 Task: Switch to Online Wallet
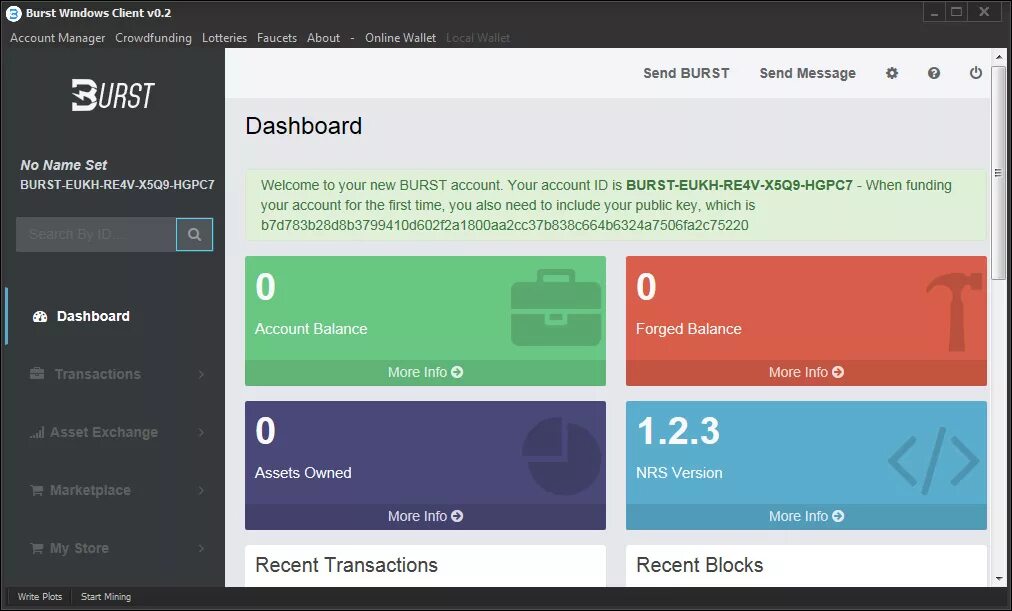point(400,38)
